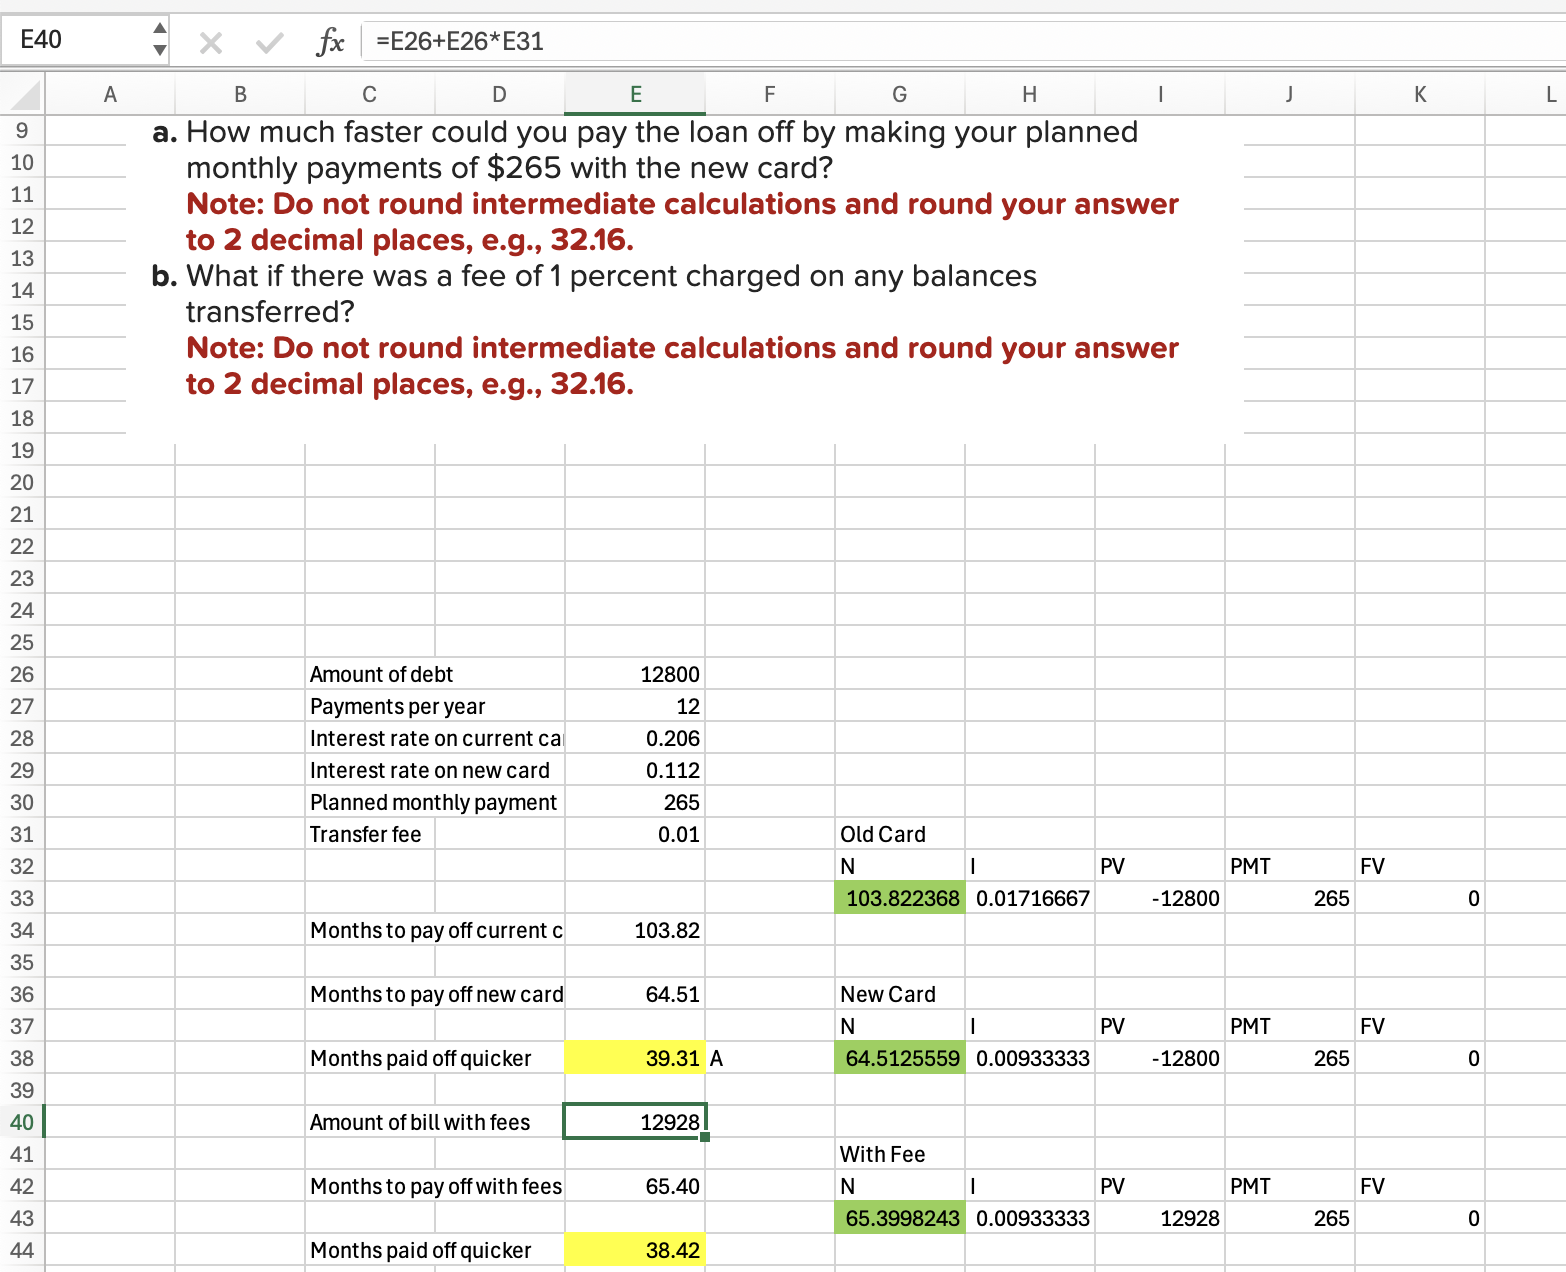Select column E header
The image size is (1566, 1272).
pos(635,95)
